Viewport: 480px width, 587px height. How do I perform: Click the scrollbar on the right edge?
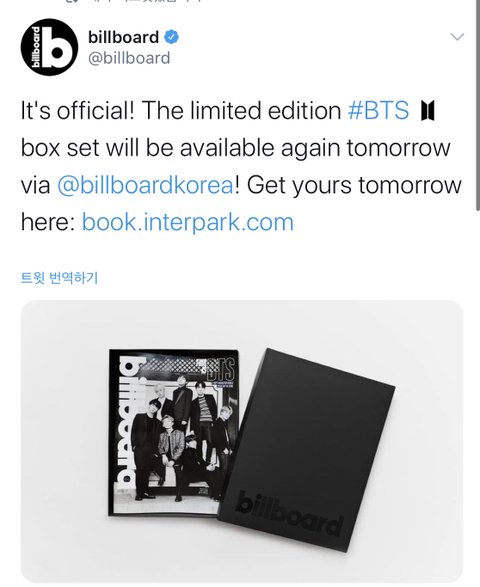coord(477,105)
